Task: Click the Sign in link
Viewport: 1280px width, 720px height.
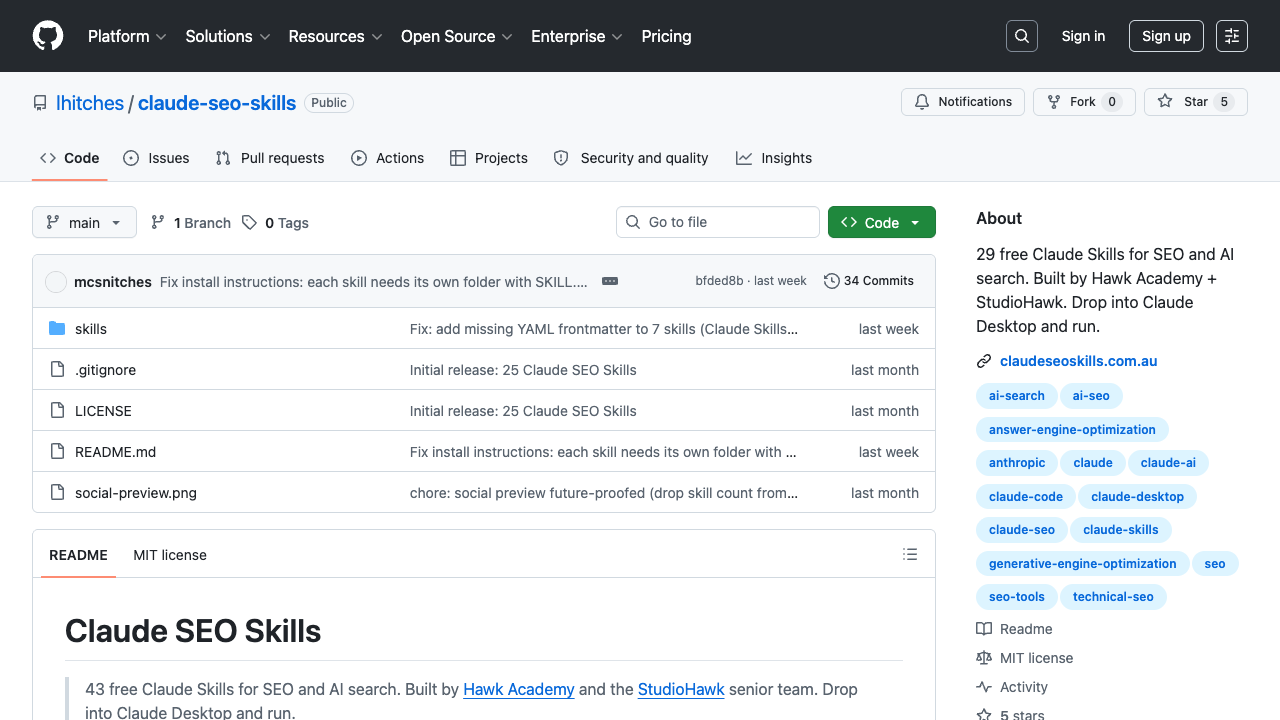Action: 1083,36
